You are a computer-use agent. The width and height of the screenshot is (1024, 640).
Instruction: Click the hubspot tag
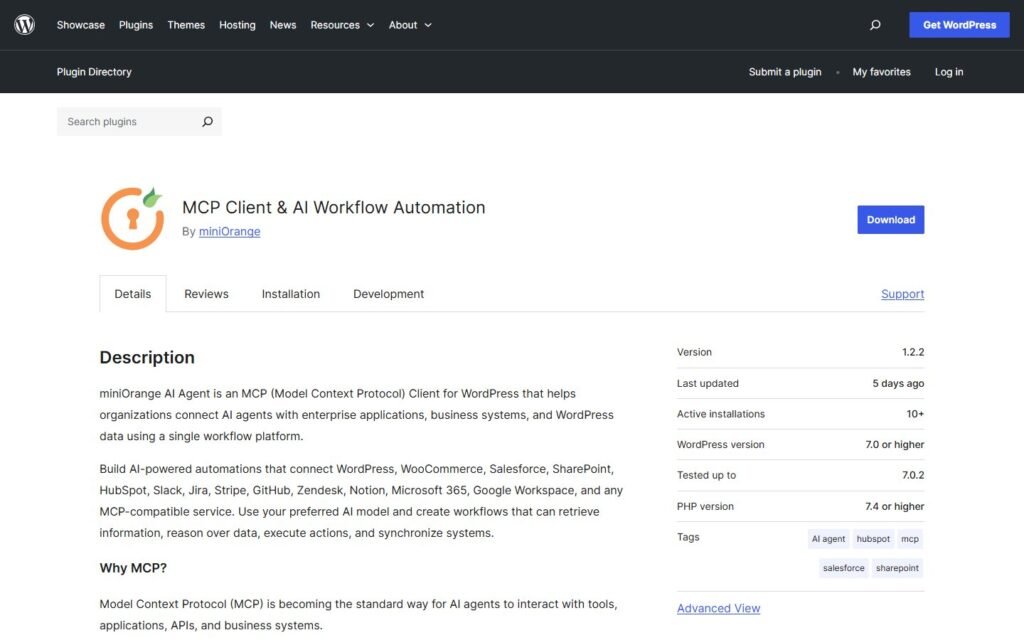[873, 539]
